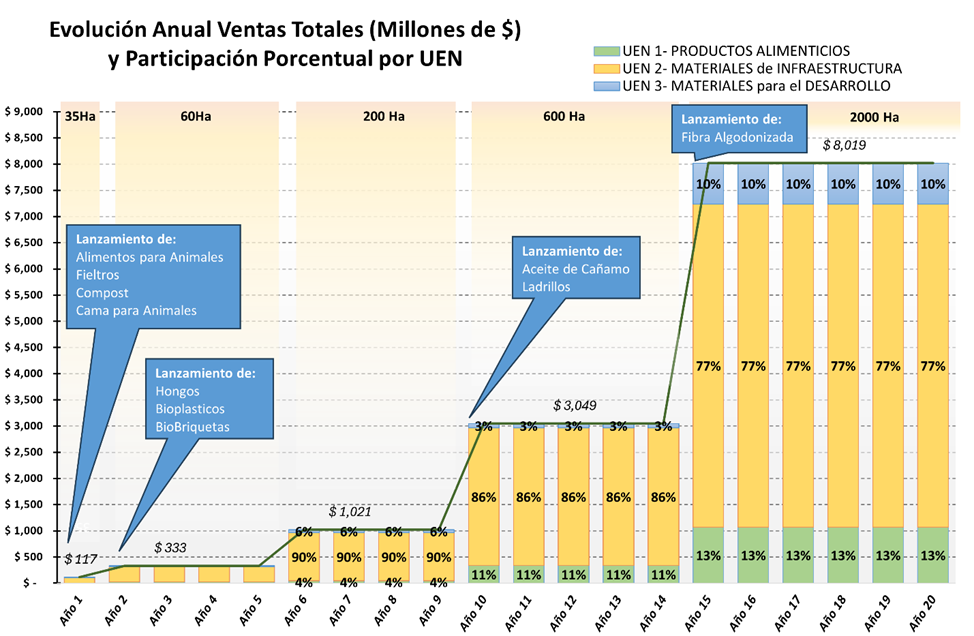The width and height of the screenshot is (974, 636).
Task: Click the green UEN 1 legend swatch
Action: coord(606,51)
